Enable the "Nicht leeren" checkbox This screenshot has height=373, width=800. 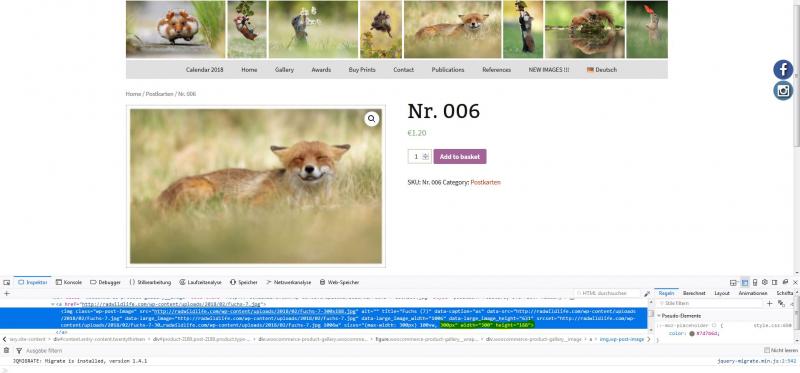click(x=767, y=351)
